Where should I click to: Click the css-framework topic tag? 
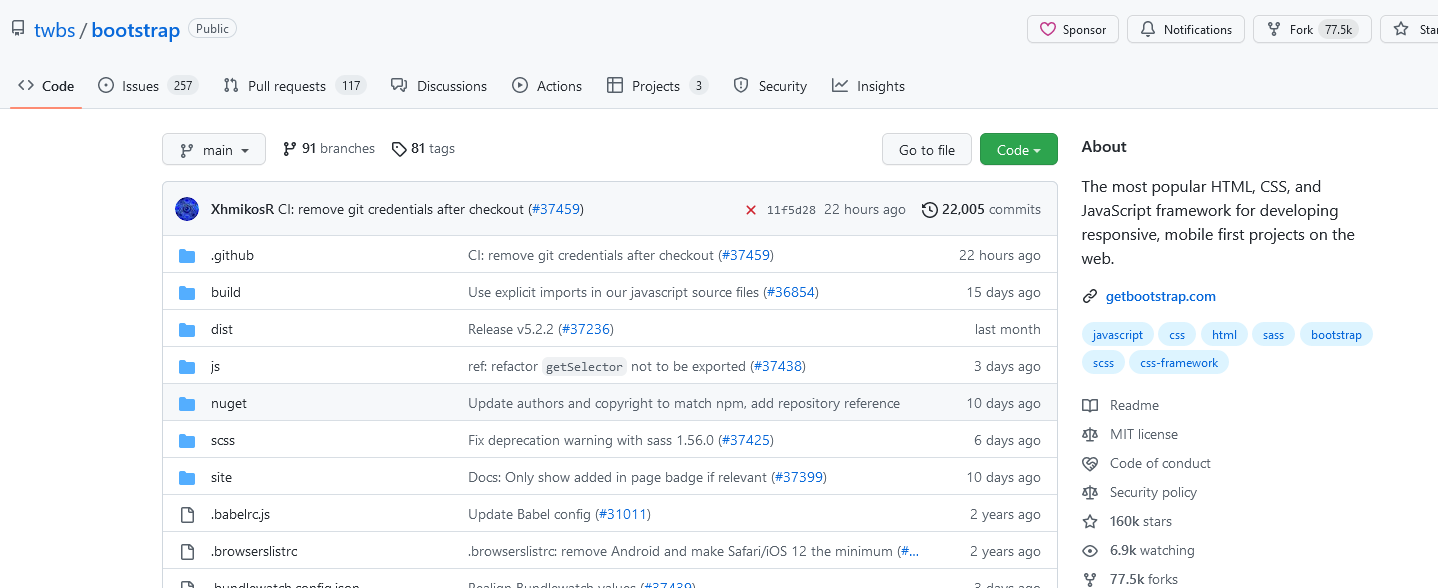pos(1179,362)
